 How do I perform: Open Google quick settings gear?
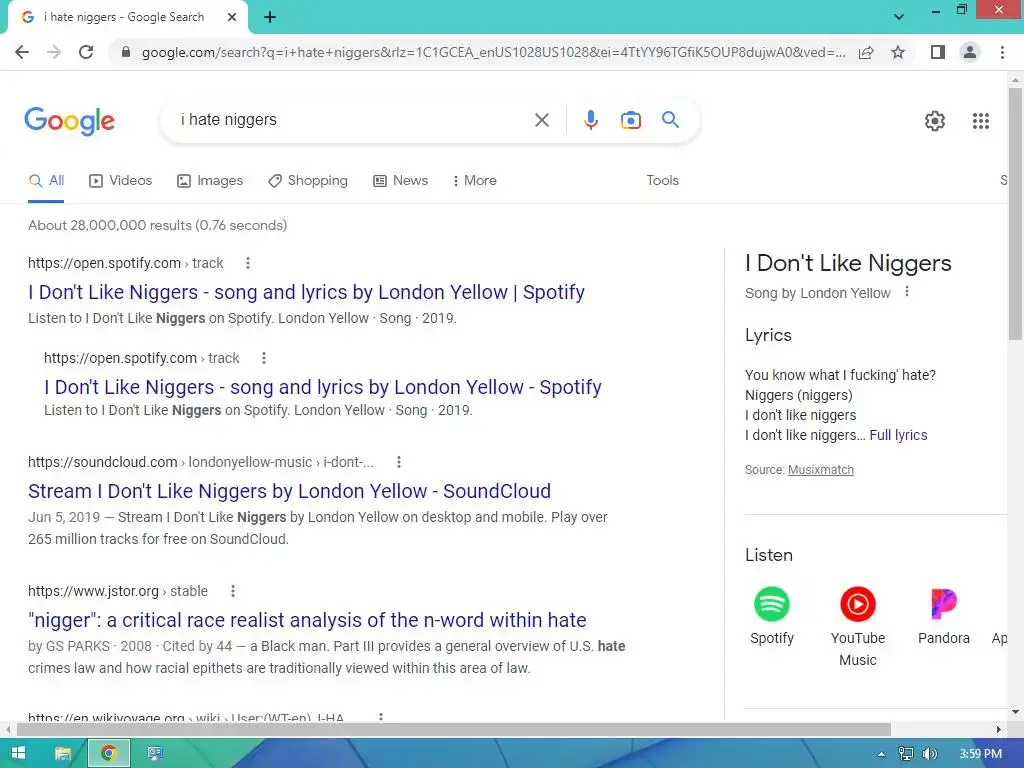pos(935,121)
